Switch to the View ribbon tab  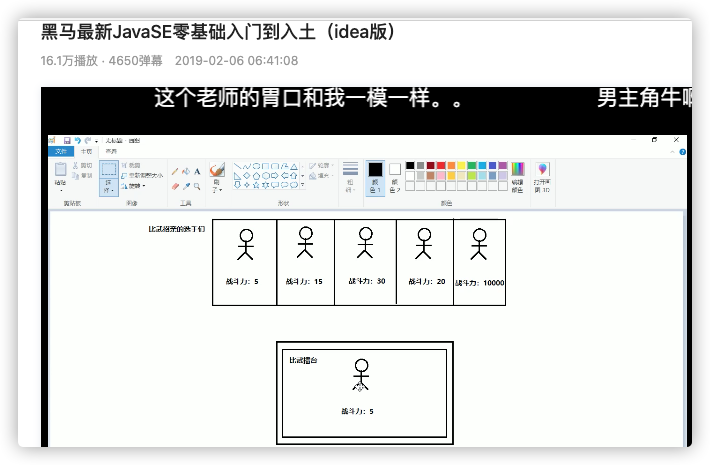(x=111, y=151)
